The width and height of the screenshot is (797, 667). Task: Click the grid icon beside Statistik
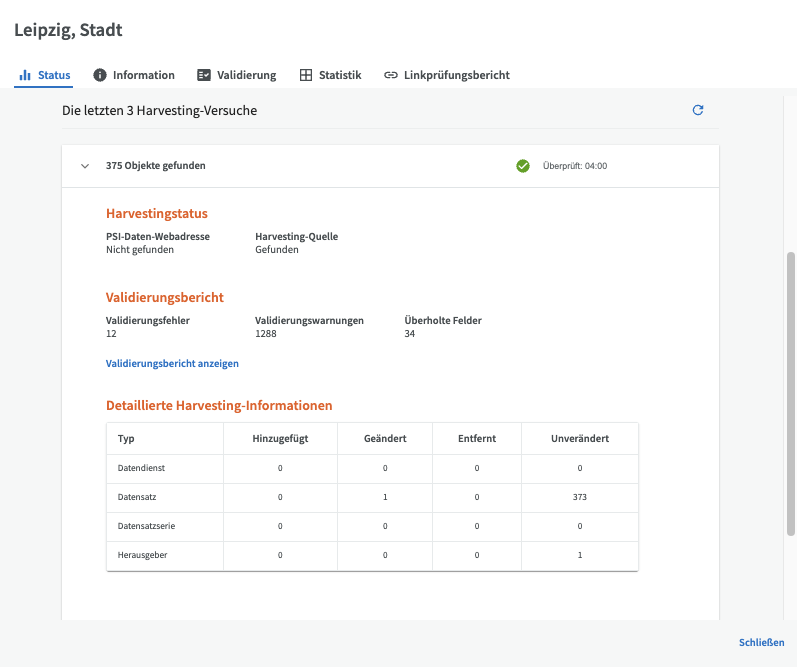tap(306, 75)
